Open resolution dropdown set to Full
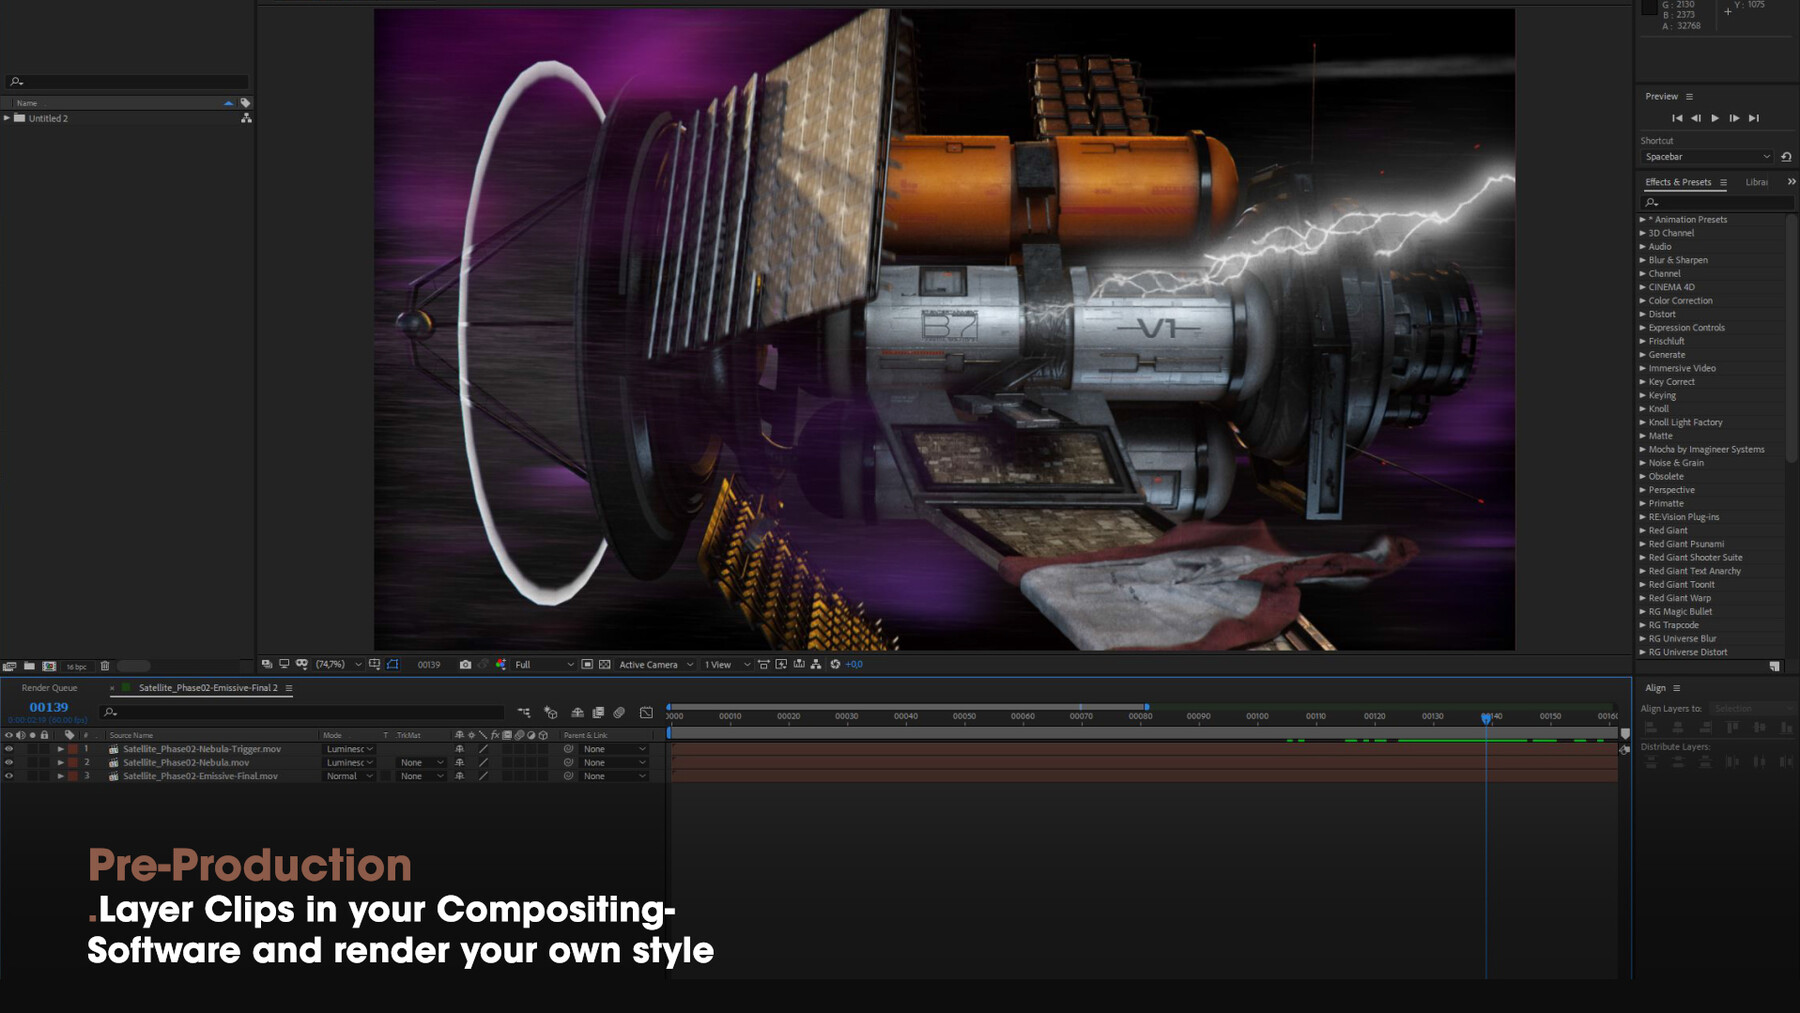 click(x=544, y=664)
